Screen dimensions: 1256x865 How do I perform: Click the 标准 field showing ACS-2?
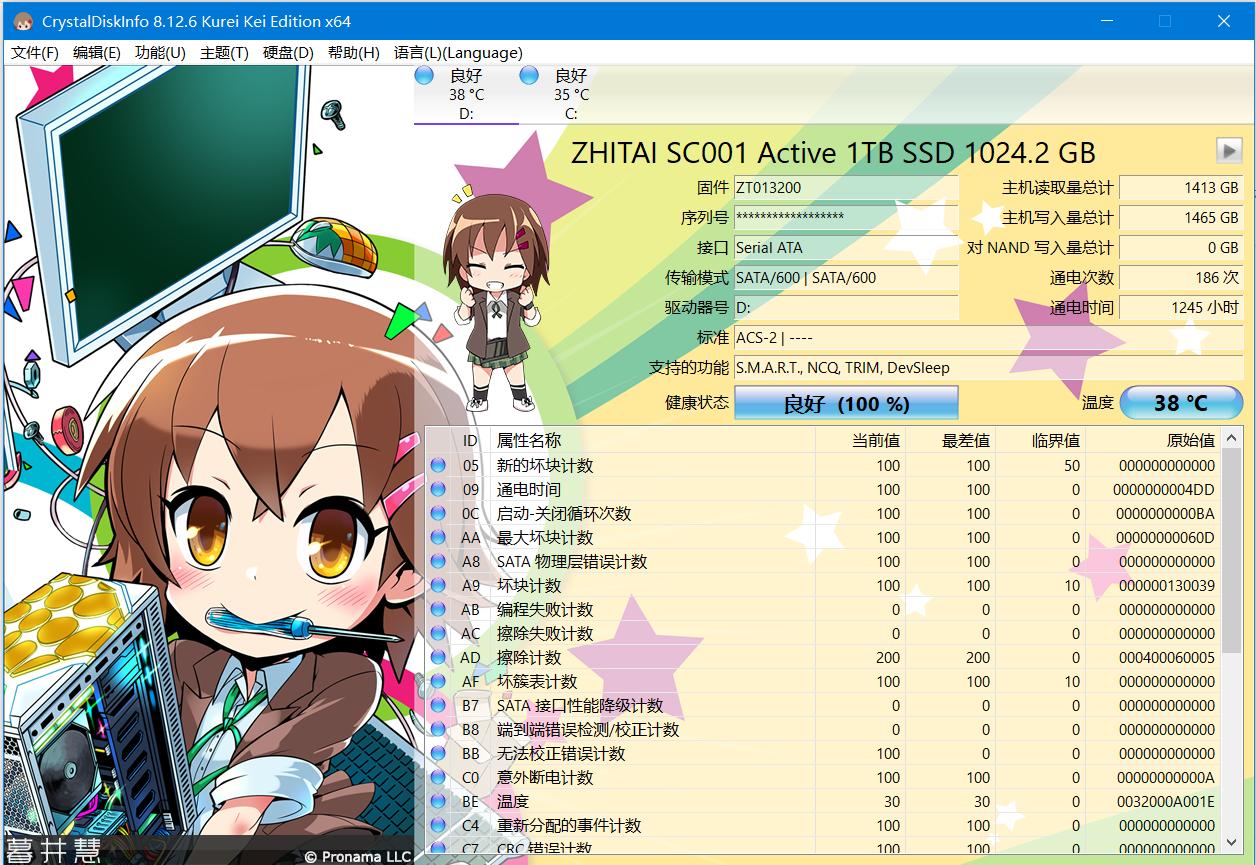[988, 337]
